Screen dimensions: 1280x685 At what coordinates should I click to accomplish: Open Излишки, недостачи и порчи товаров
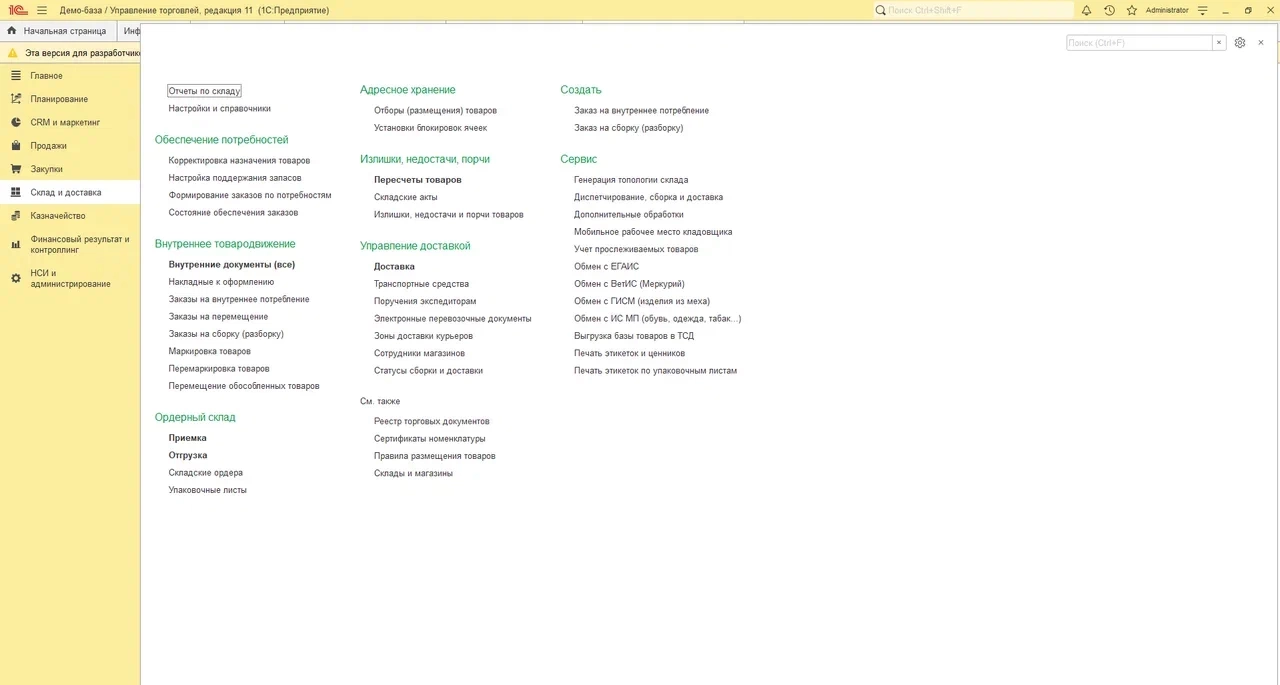(x=449, y=214)
